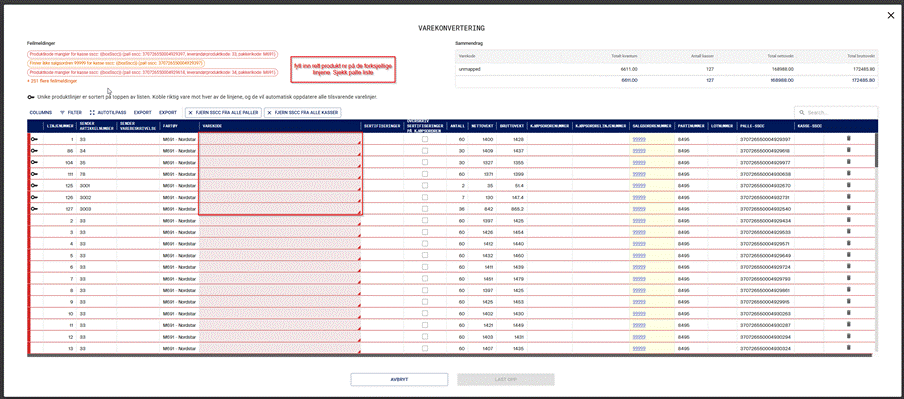Click the Avbryt button
904x399 pixels.
pos(399,379)
